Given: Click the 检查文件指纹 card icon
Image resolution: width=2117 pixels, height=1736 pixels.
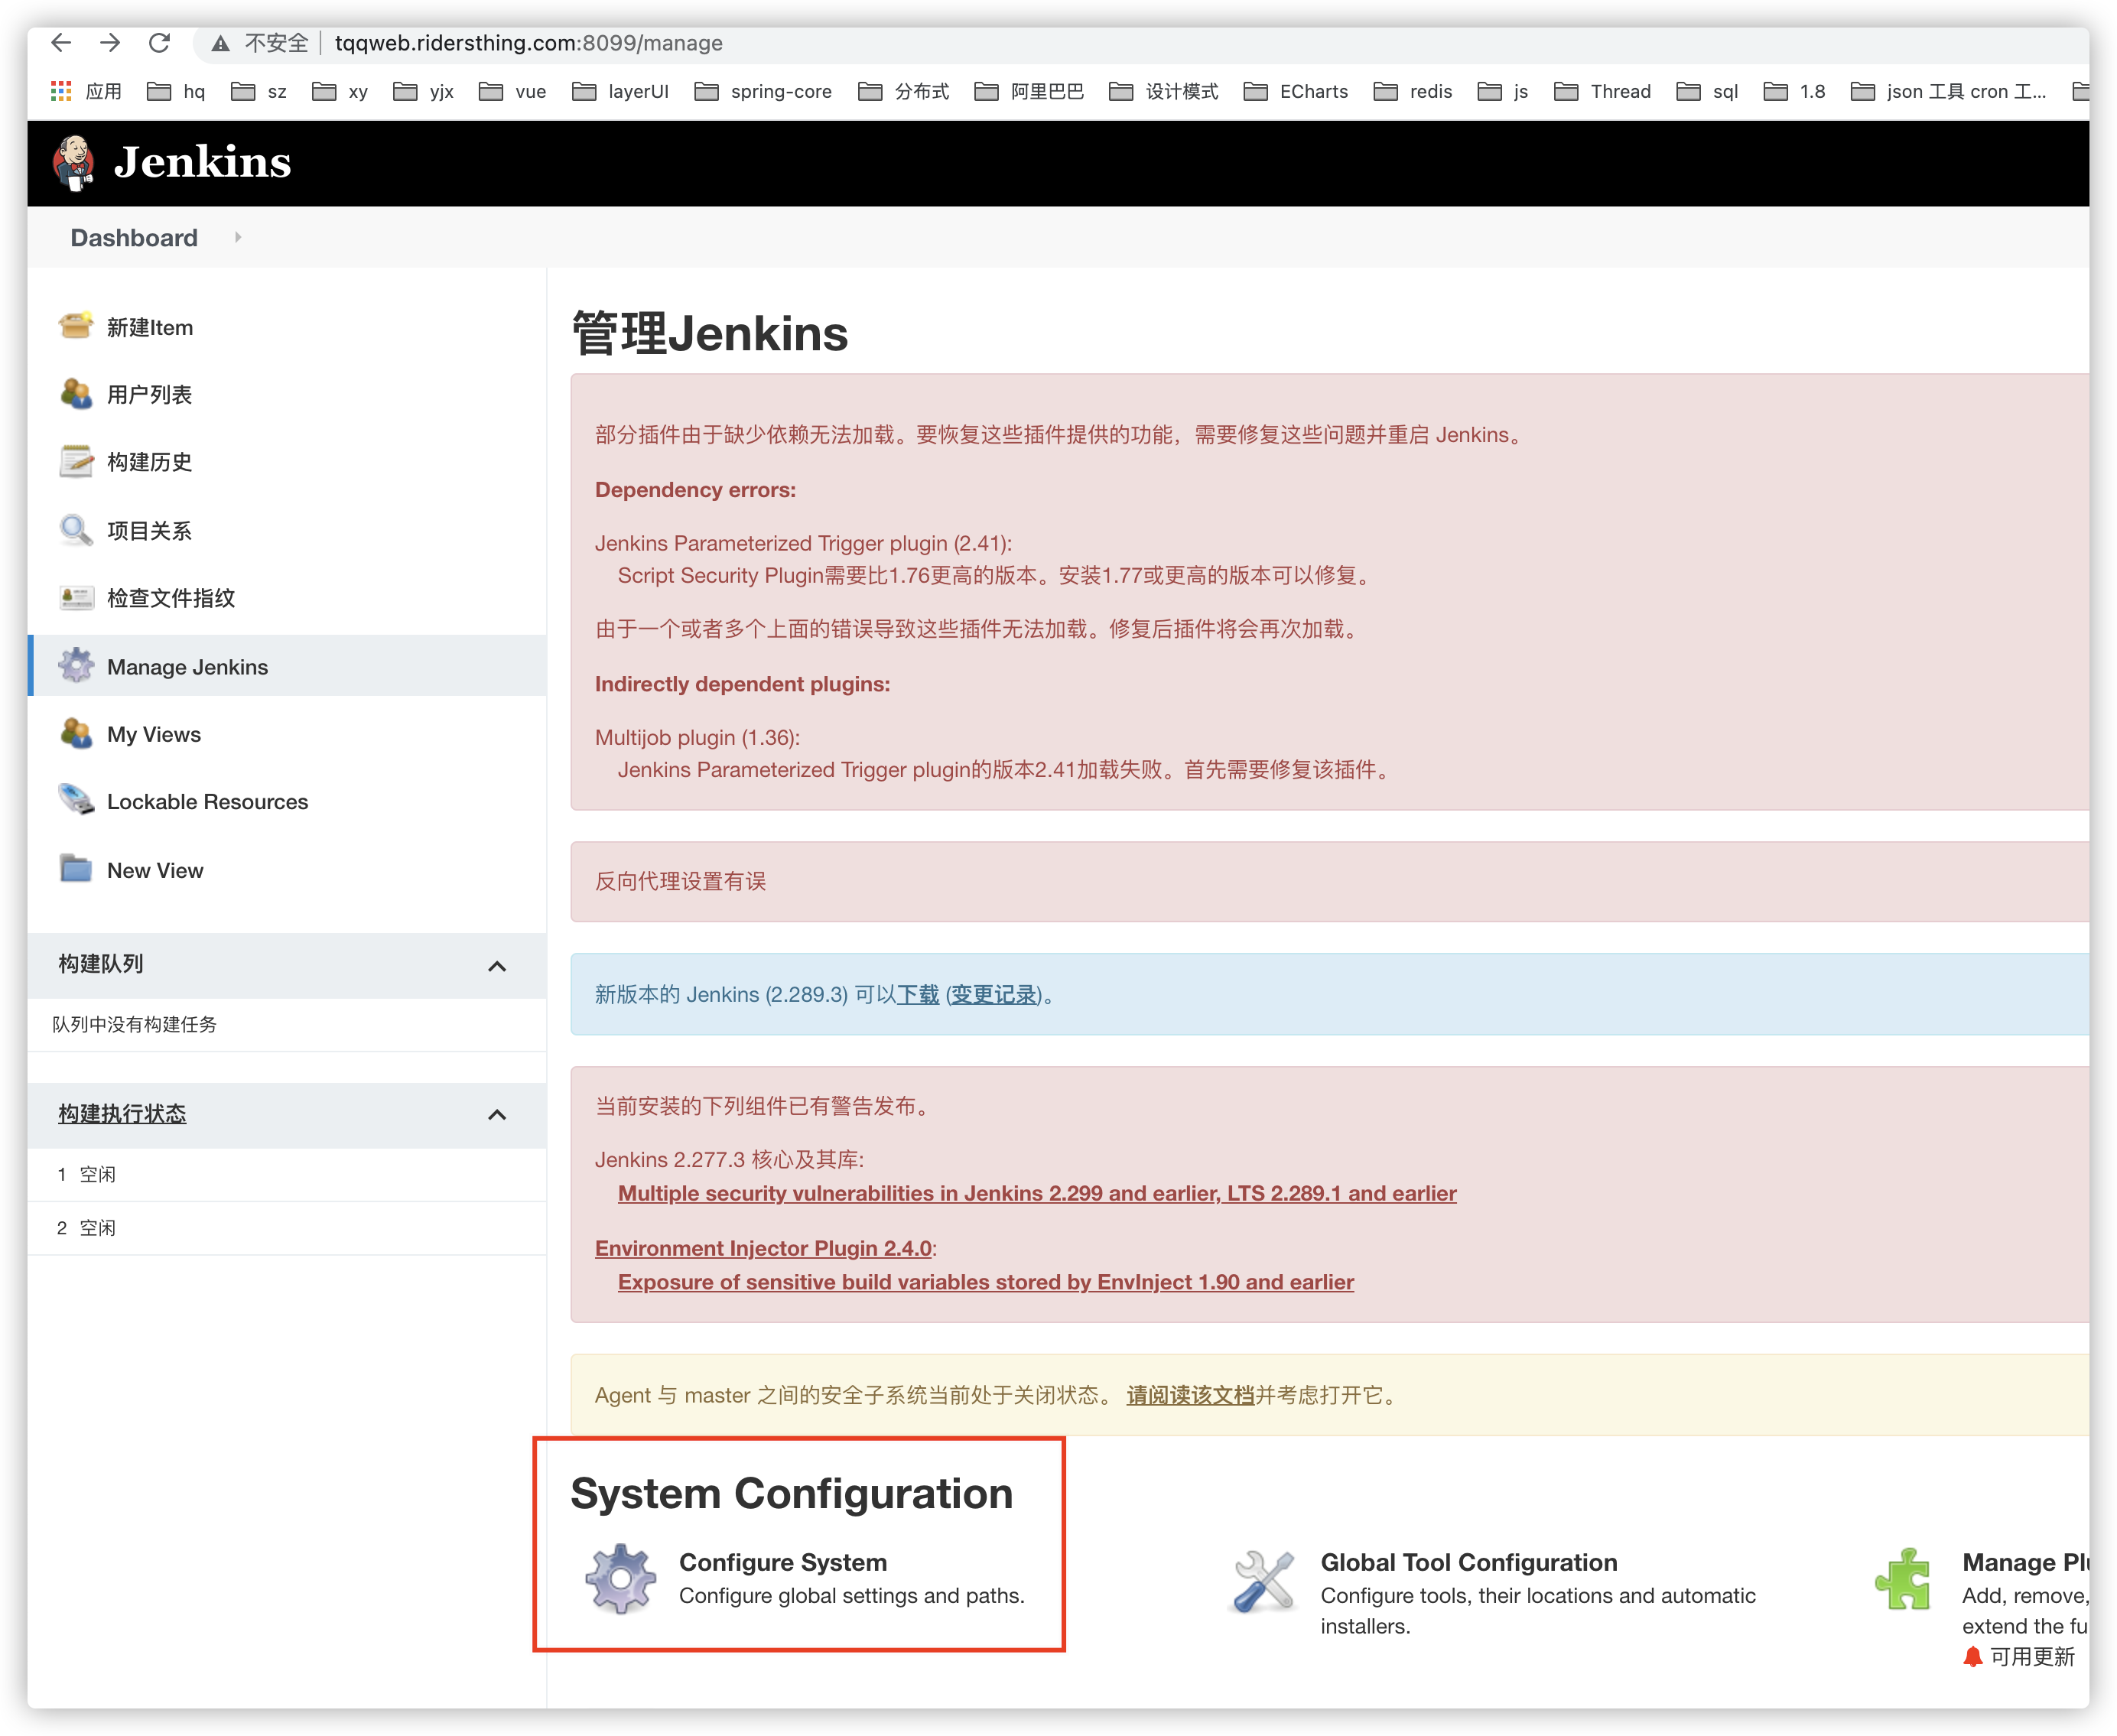Looking at the screenshot, I should 76,598.
